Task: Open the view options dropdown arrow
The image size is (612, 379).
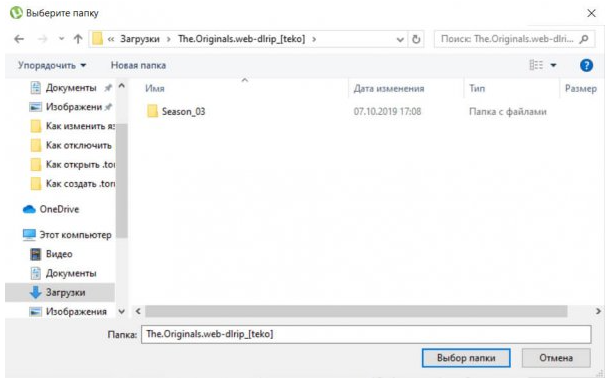Action: click(553, 66)
